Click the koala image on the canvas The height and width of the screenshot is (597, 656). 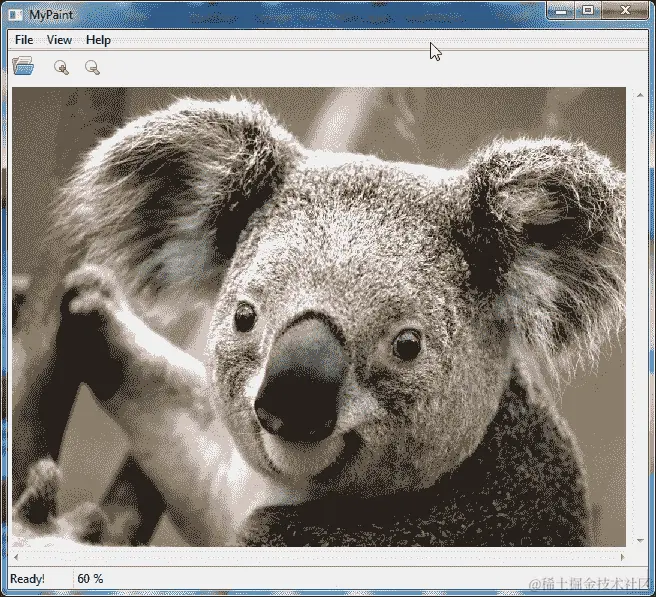(319, 317)
